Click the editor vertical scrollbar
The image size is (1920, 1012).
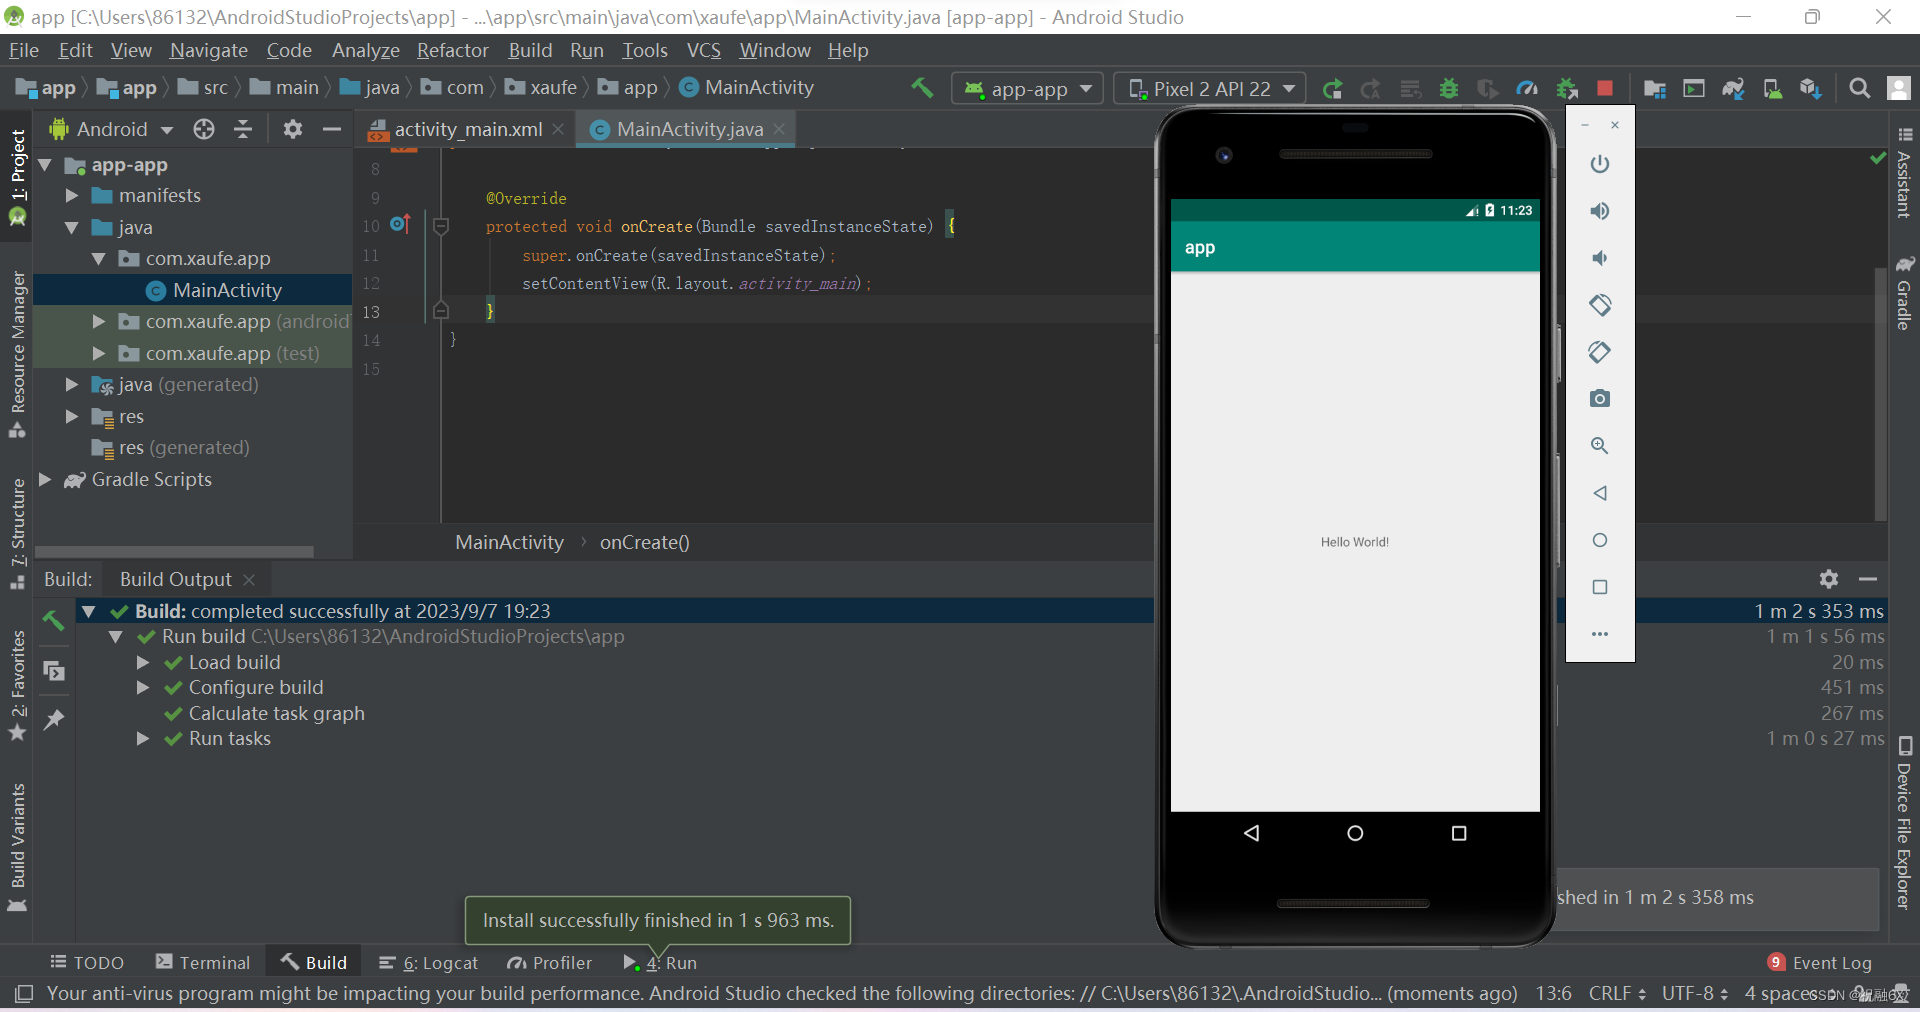pos(1881,393)
